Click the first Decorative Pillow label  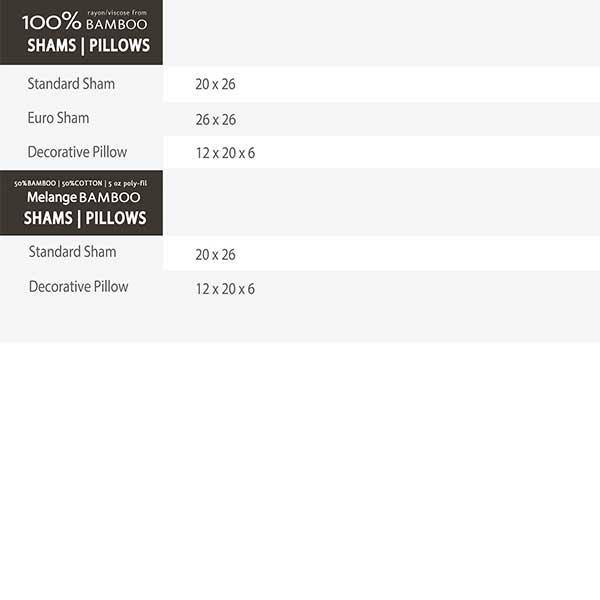(77, 152)
